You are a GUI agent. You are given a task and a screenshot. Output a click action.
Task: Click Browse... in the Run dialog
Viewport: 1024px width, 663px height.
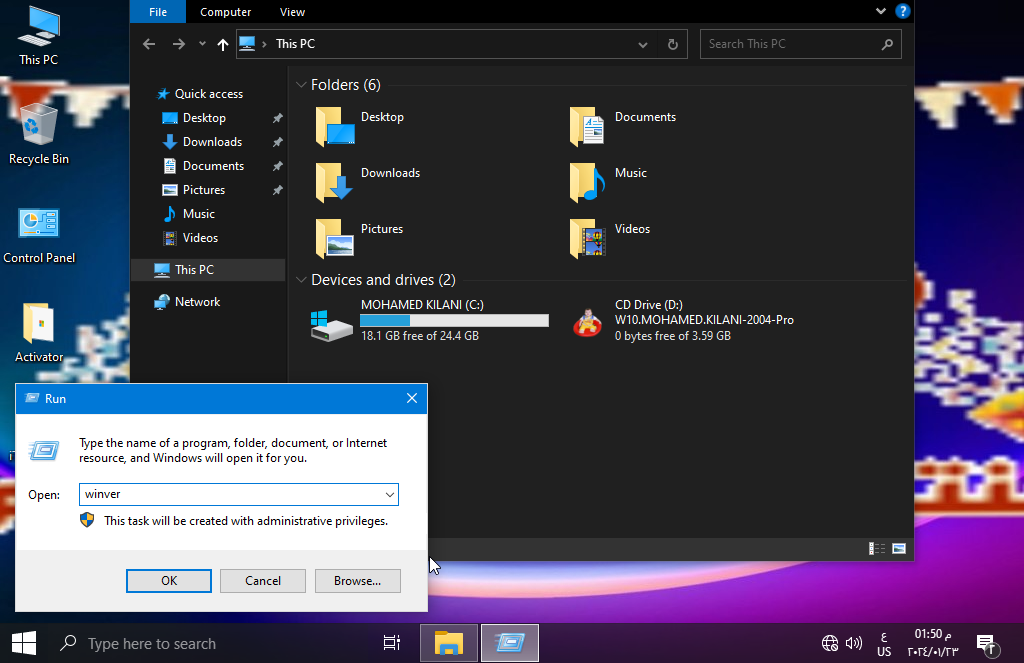[357, 581]
